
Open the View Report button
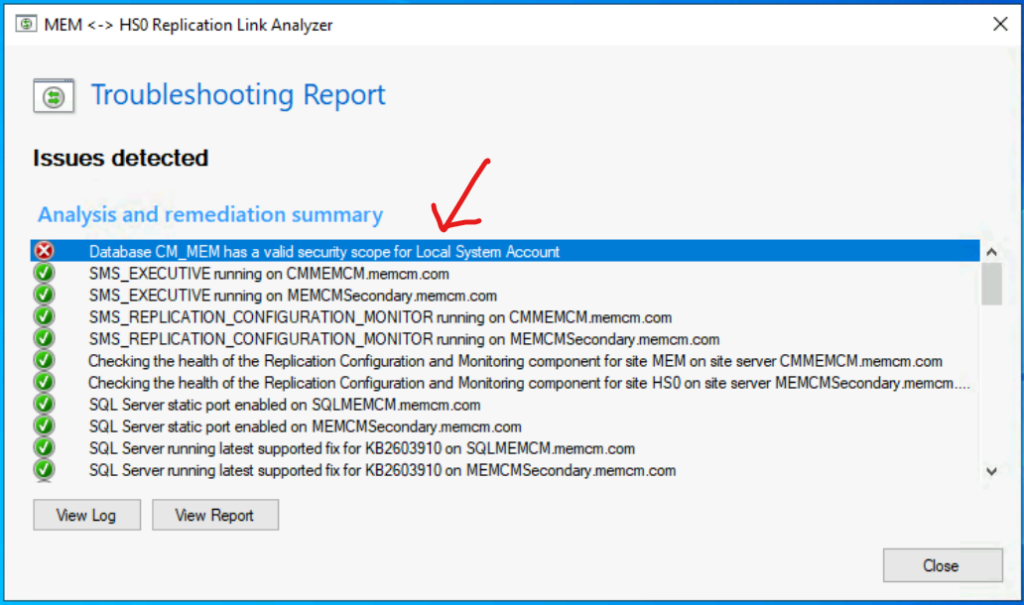click(216, 515)
